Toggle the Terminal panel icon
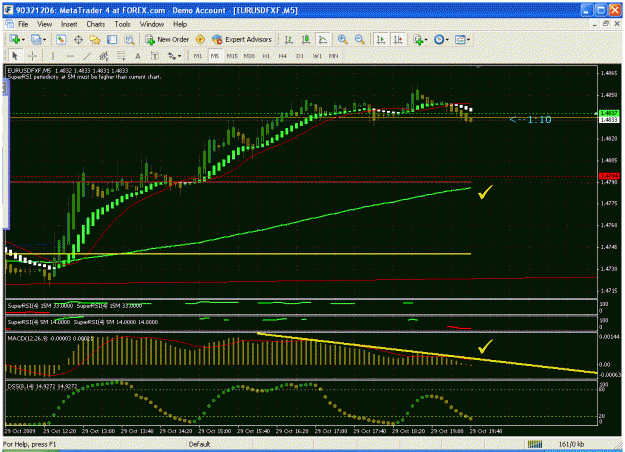This screenshot has width=625, height=452. [x=112, y=39]
